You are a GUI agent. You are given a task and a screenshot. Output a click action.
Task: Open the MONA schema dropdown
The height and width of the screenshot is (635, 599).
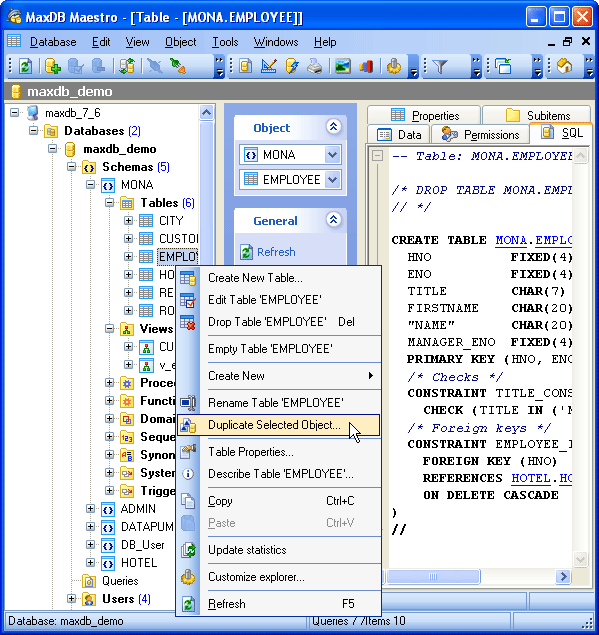click(333, 155)
